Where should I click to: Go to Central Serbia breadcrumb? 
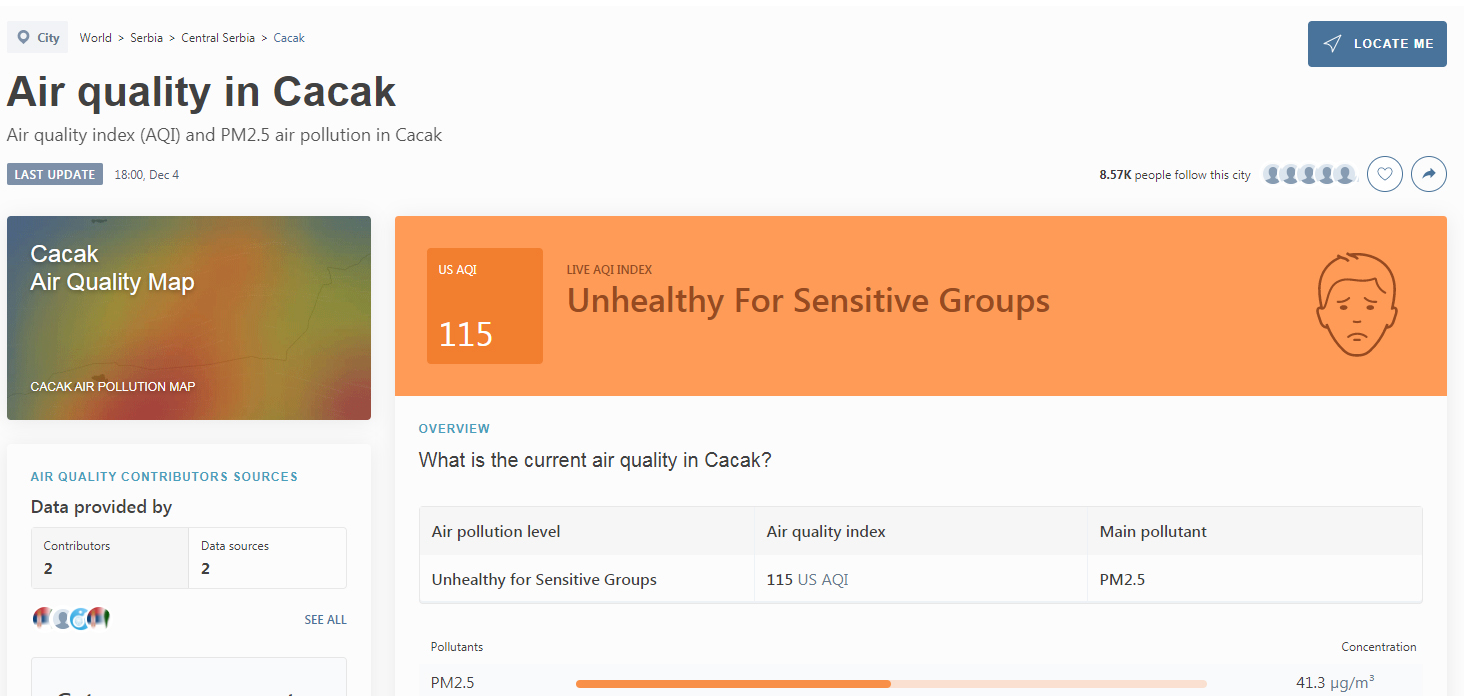click(x=218, y=38)
